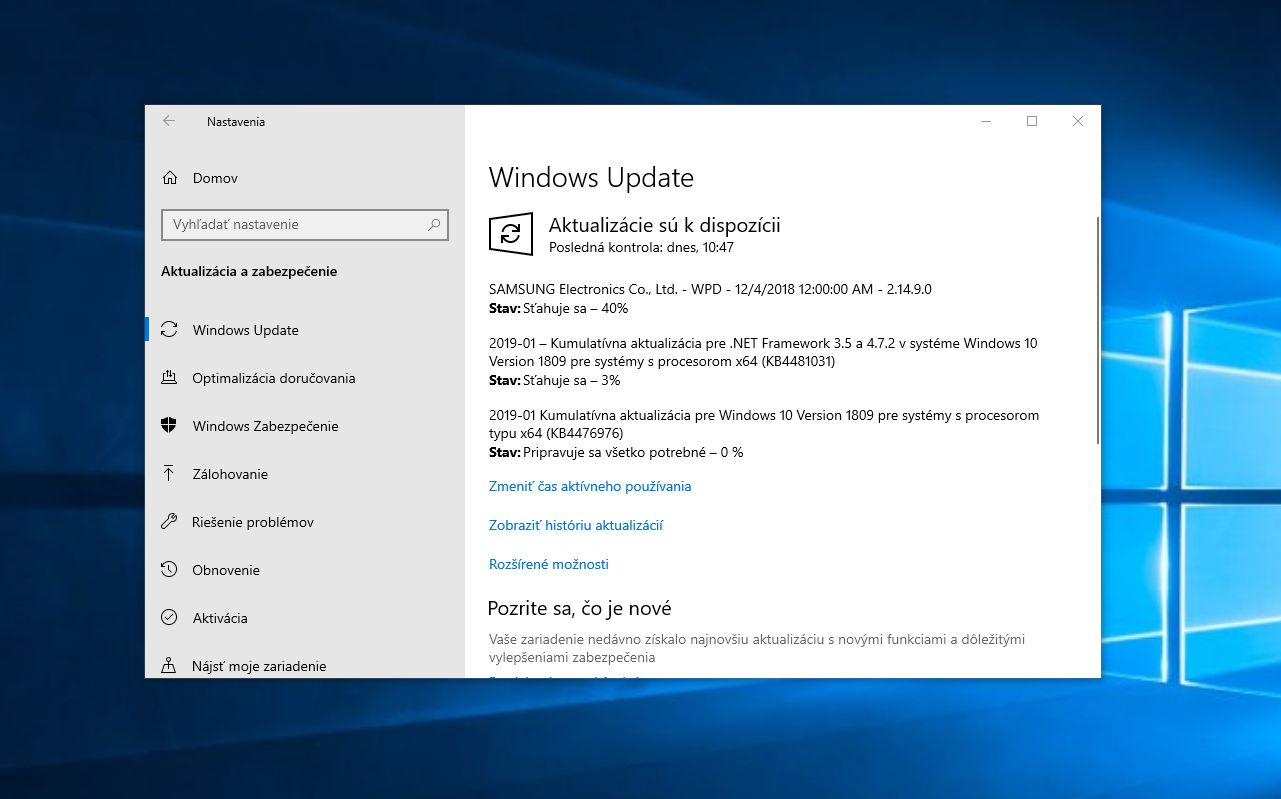Image resolution: width=1281 pixels, height=799 pixels.
Task: Click the Pozrite sa, čo je nové heading
Action: pos(579,608)
